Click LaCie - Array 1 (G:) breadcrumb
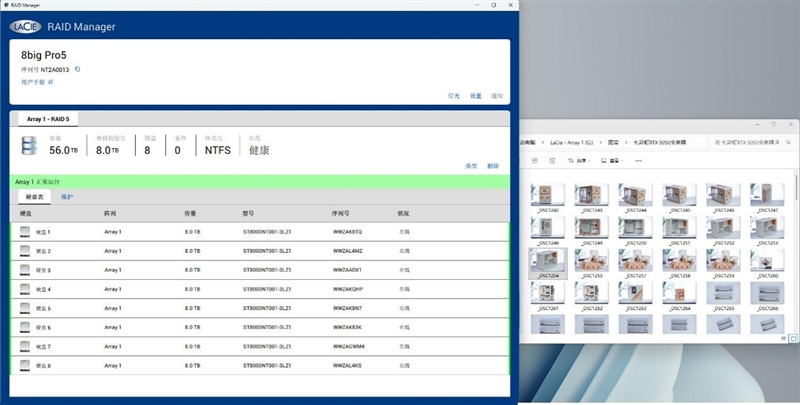Viewport: 800px width, 405px height. point(571,142)
